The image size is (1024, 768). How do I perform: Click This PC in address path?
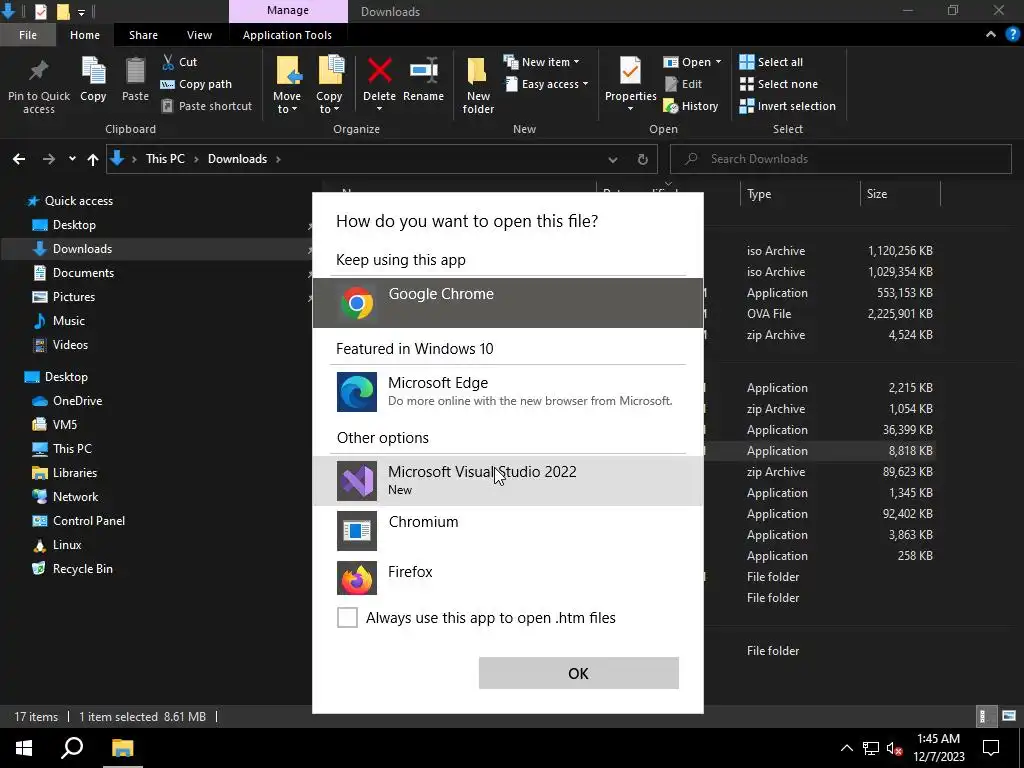[x=165, y=159]
